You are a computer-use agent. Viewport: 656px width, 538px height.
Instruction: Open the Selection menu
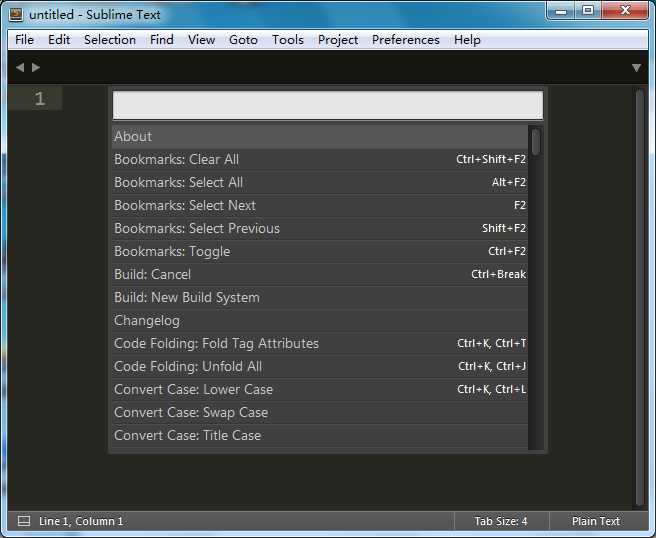[x=110, y=40]
